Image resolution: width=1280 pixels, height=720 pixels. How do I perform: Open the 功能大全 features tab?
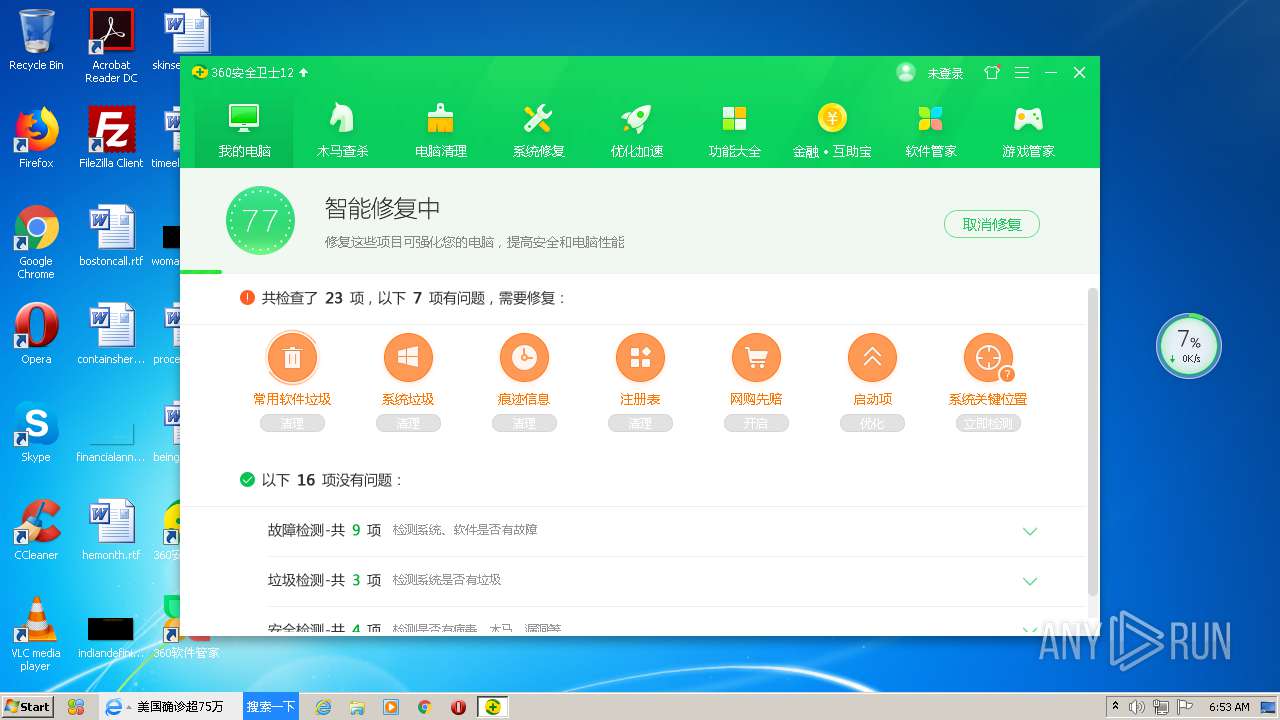pyautogui.click(x=735, y=131)
